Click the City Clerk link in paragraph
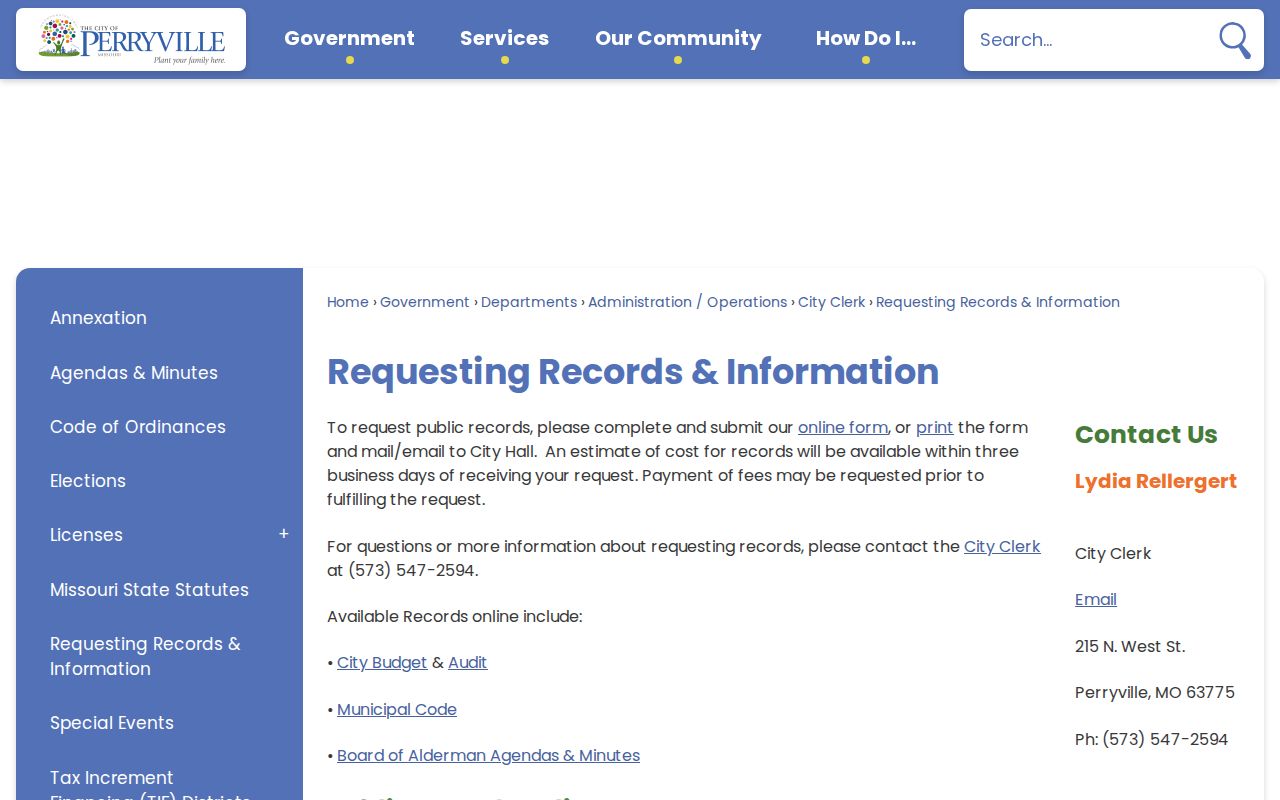Screen dimensions: 1280x800 click(x=1002, y=546)
